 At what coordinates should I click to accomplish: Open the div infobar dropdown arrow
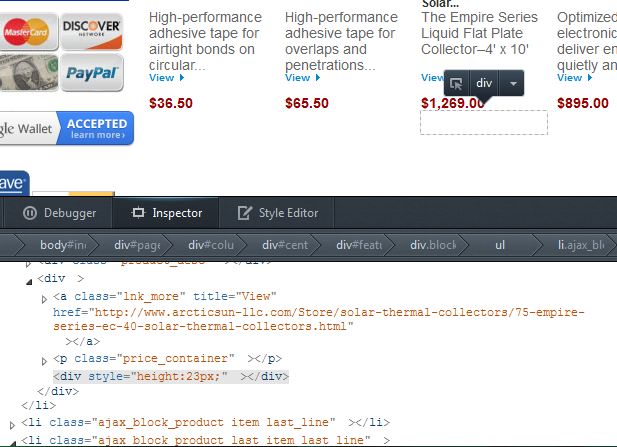512,83
